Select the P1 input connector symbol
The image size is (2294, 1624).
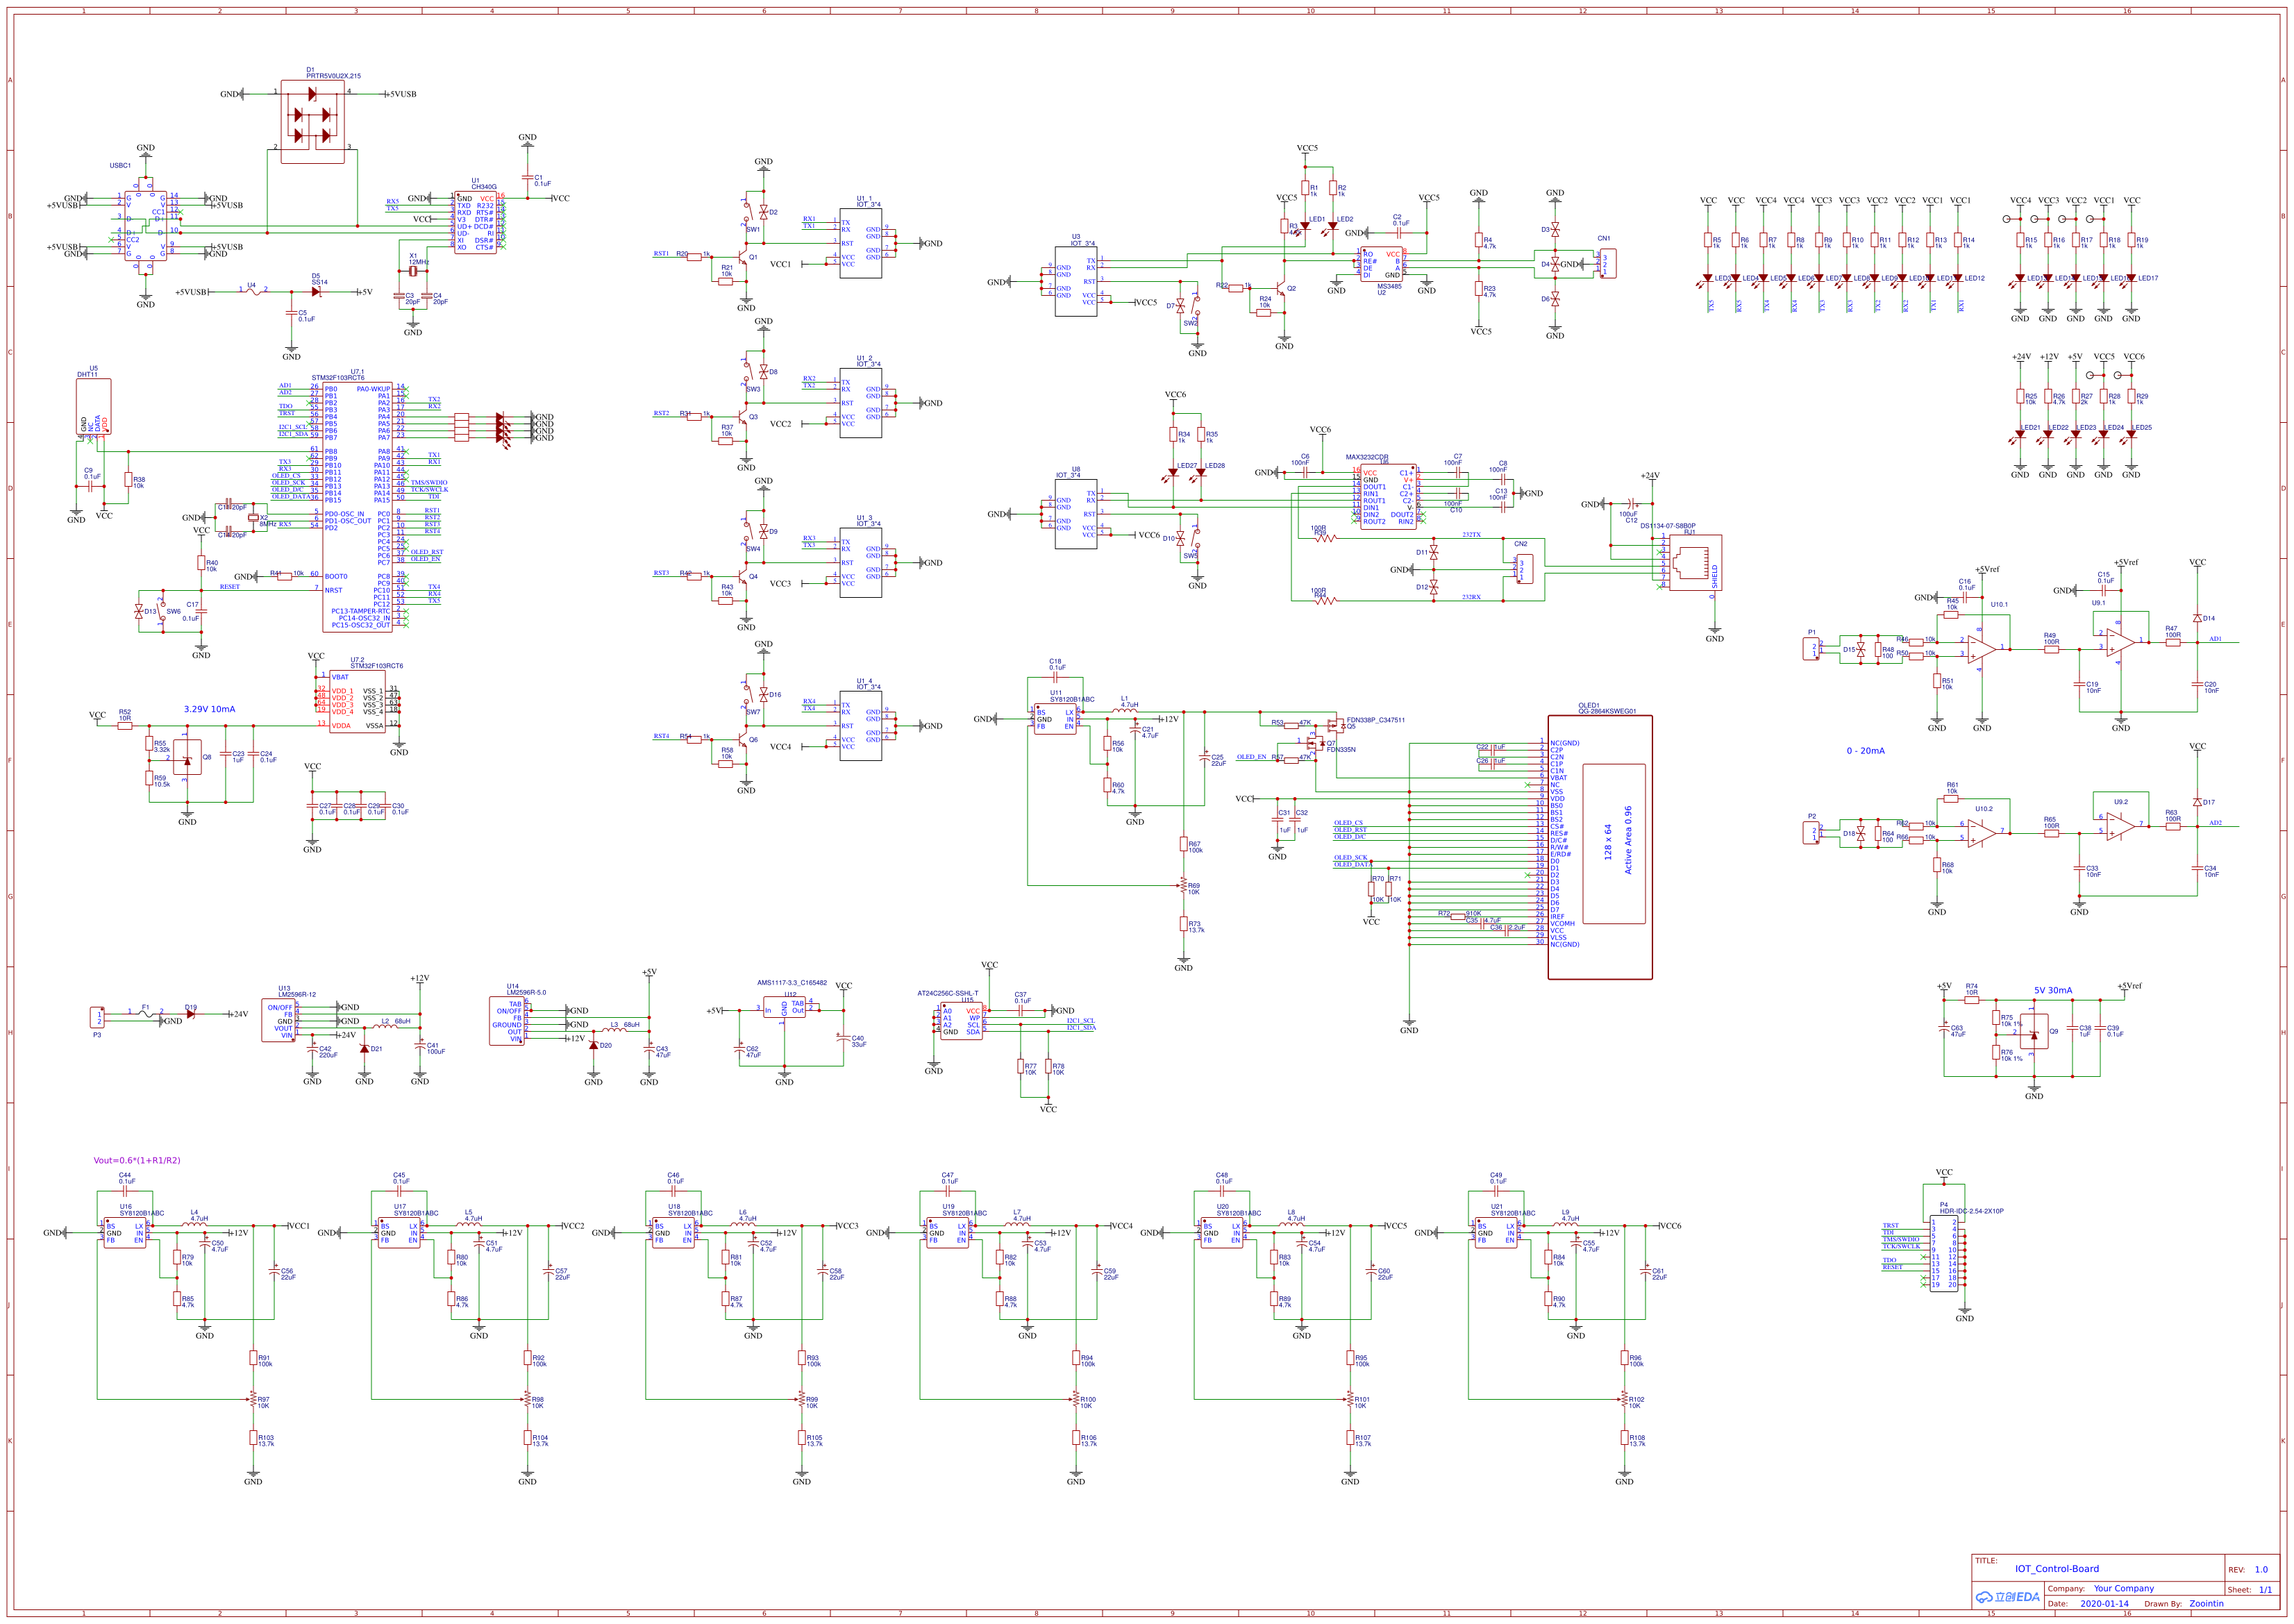click(1812, 649)
